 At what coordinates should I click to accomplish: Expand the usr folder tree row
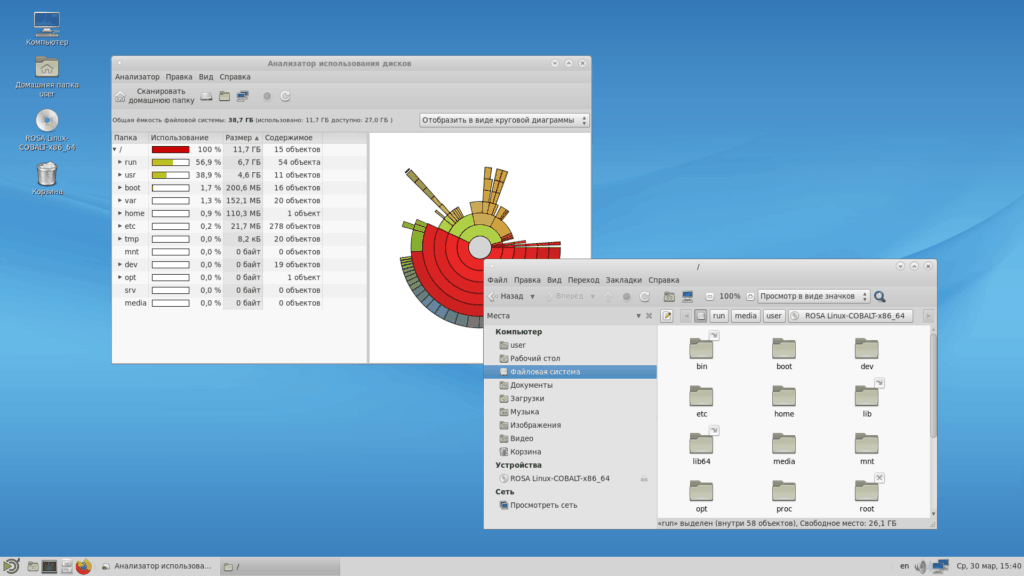120,174
